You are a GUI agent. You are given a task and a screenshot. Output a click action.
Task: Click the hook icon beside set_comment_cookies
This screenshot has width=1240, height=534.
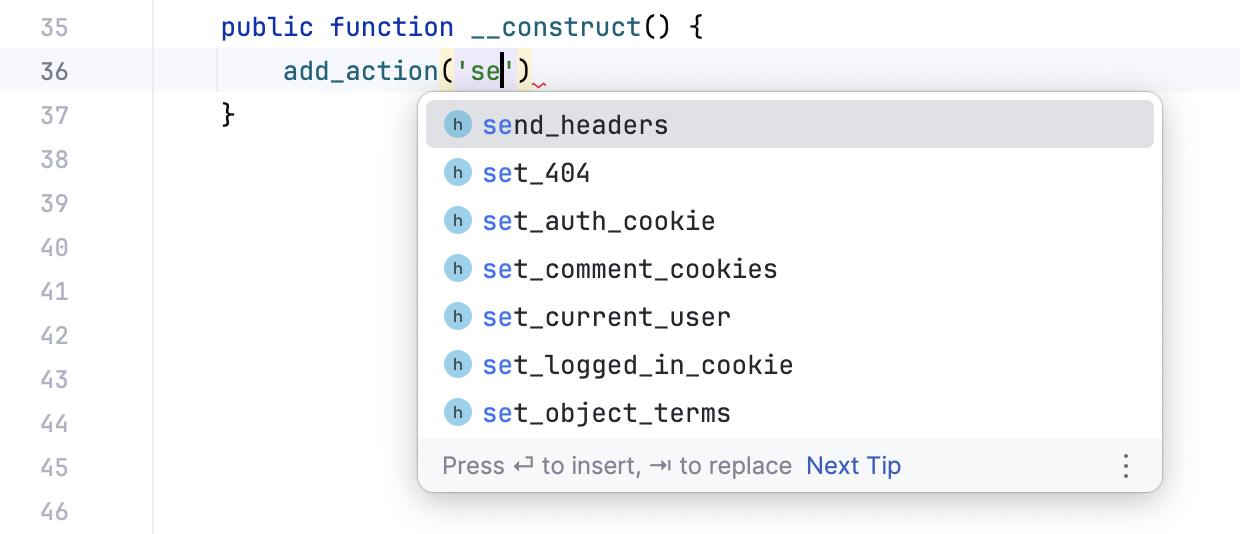(x=457, y=269)
